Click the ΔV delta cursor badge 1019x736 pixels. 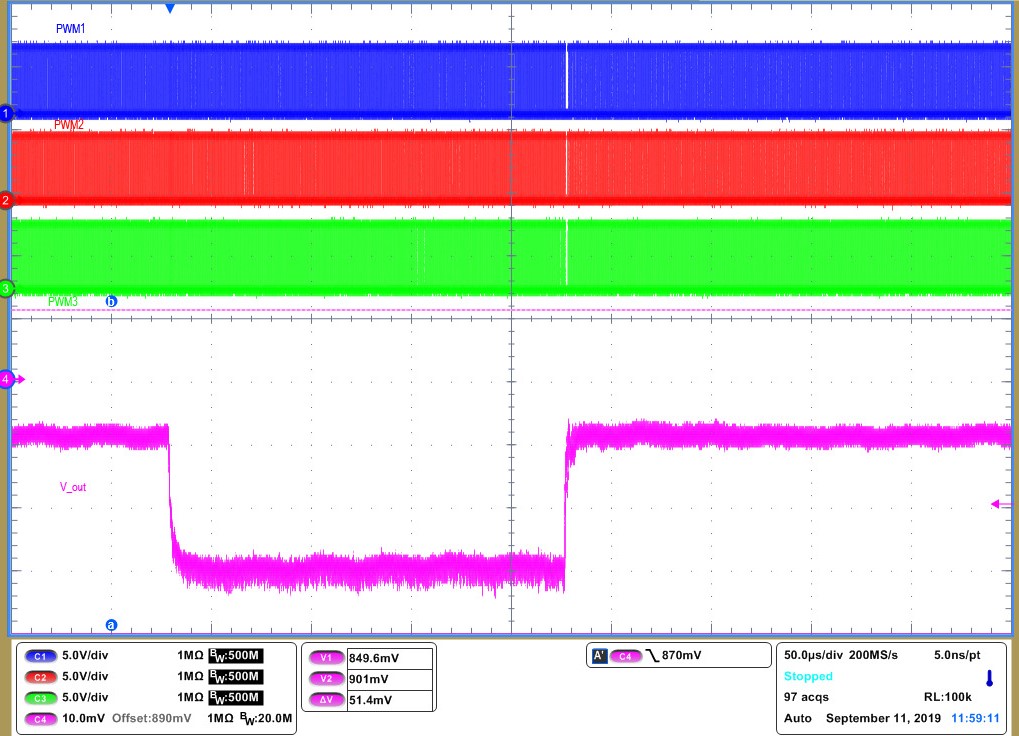(325, 698)
